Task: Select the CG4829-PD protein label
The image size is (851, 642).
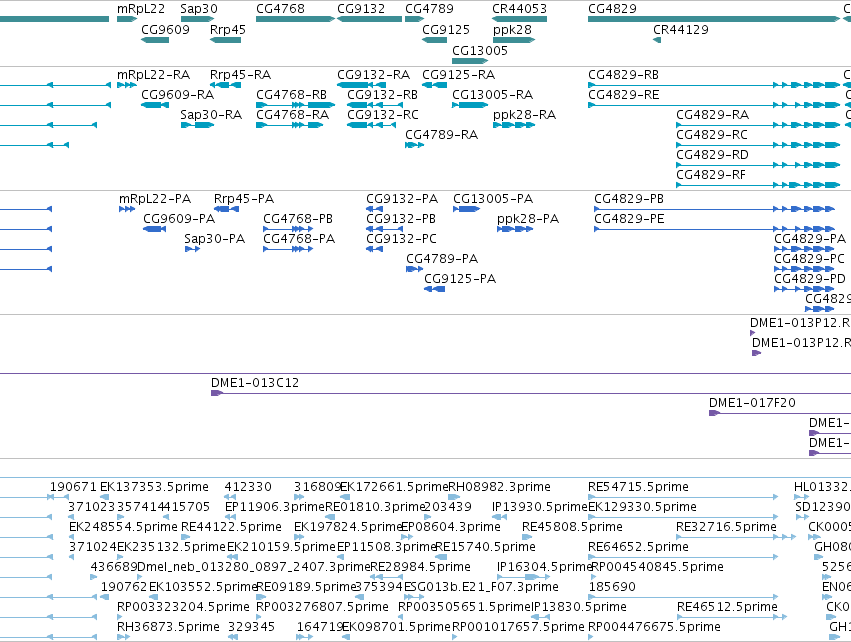Action: tap(810, 279)
